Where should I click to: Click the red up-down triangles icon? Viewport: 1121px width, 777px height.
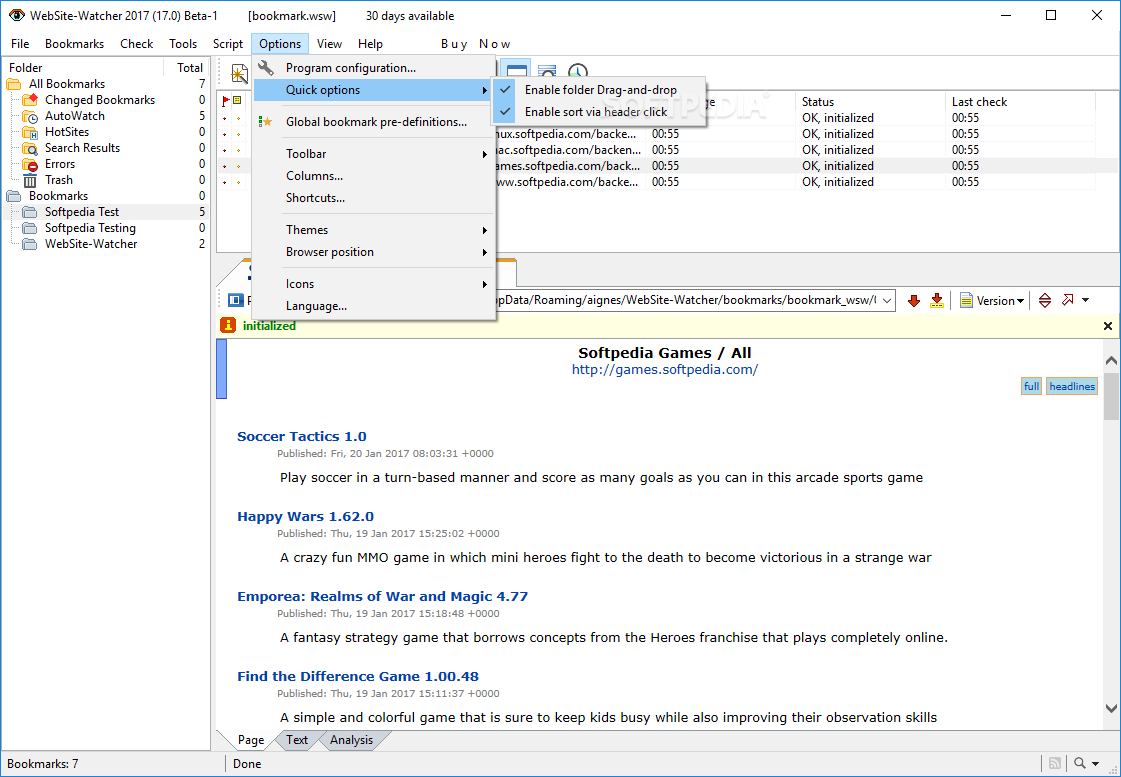(1045, 301)
